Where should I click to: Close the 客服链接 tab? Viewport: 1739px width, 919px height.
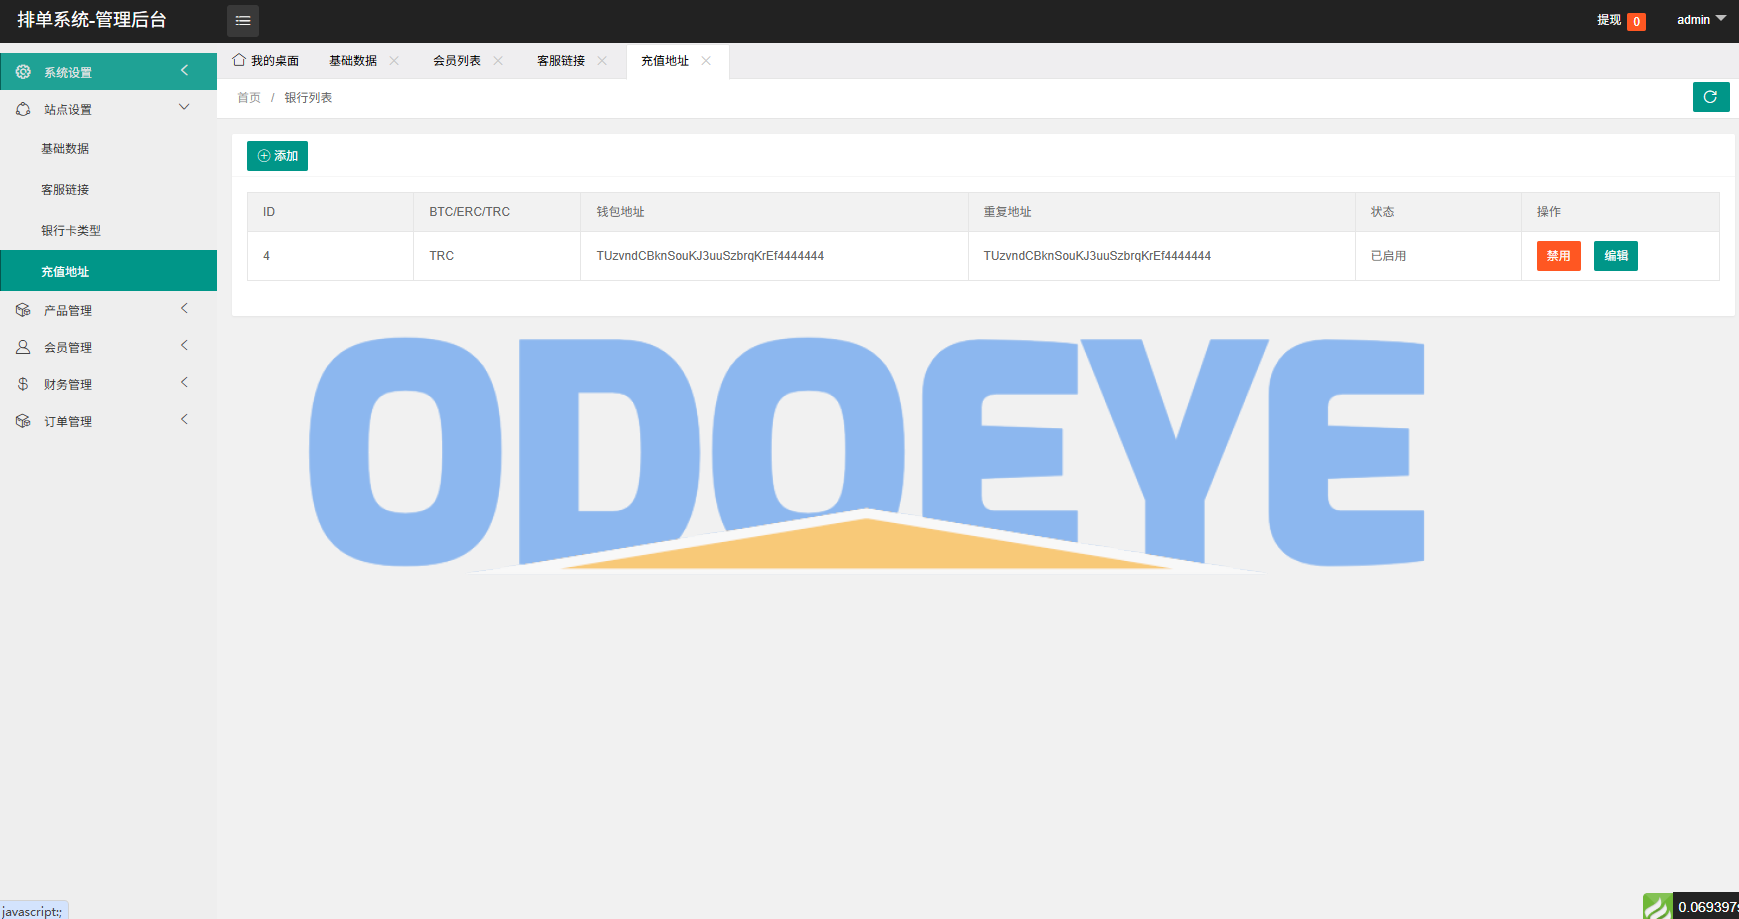(602, 61)
